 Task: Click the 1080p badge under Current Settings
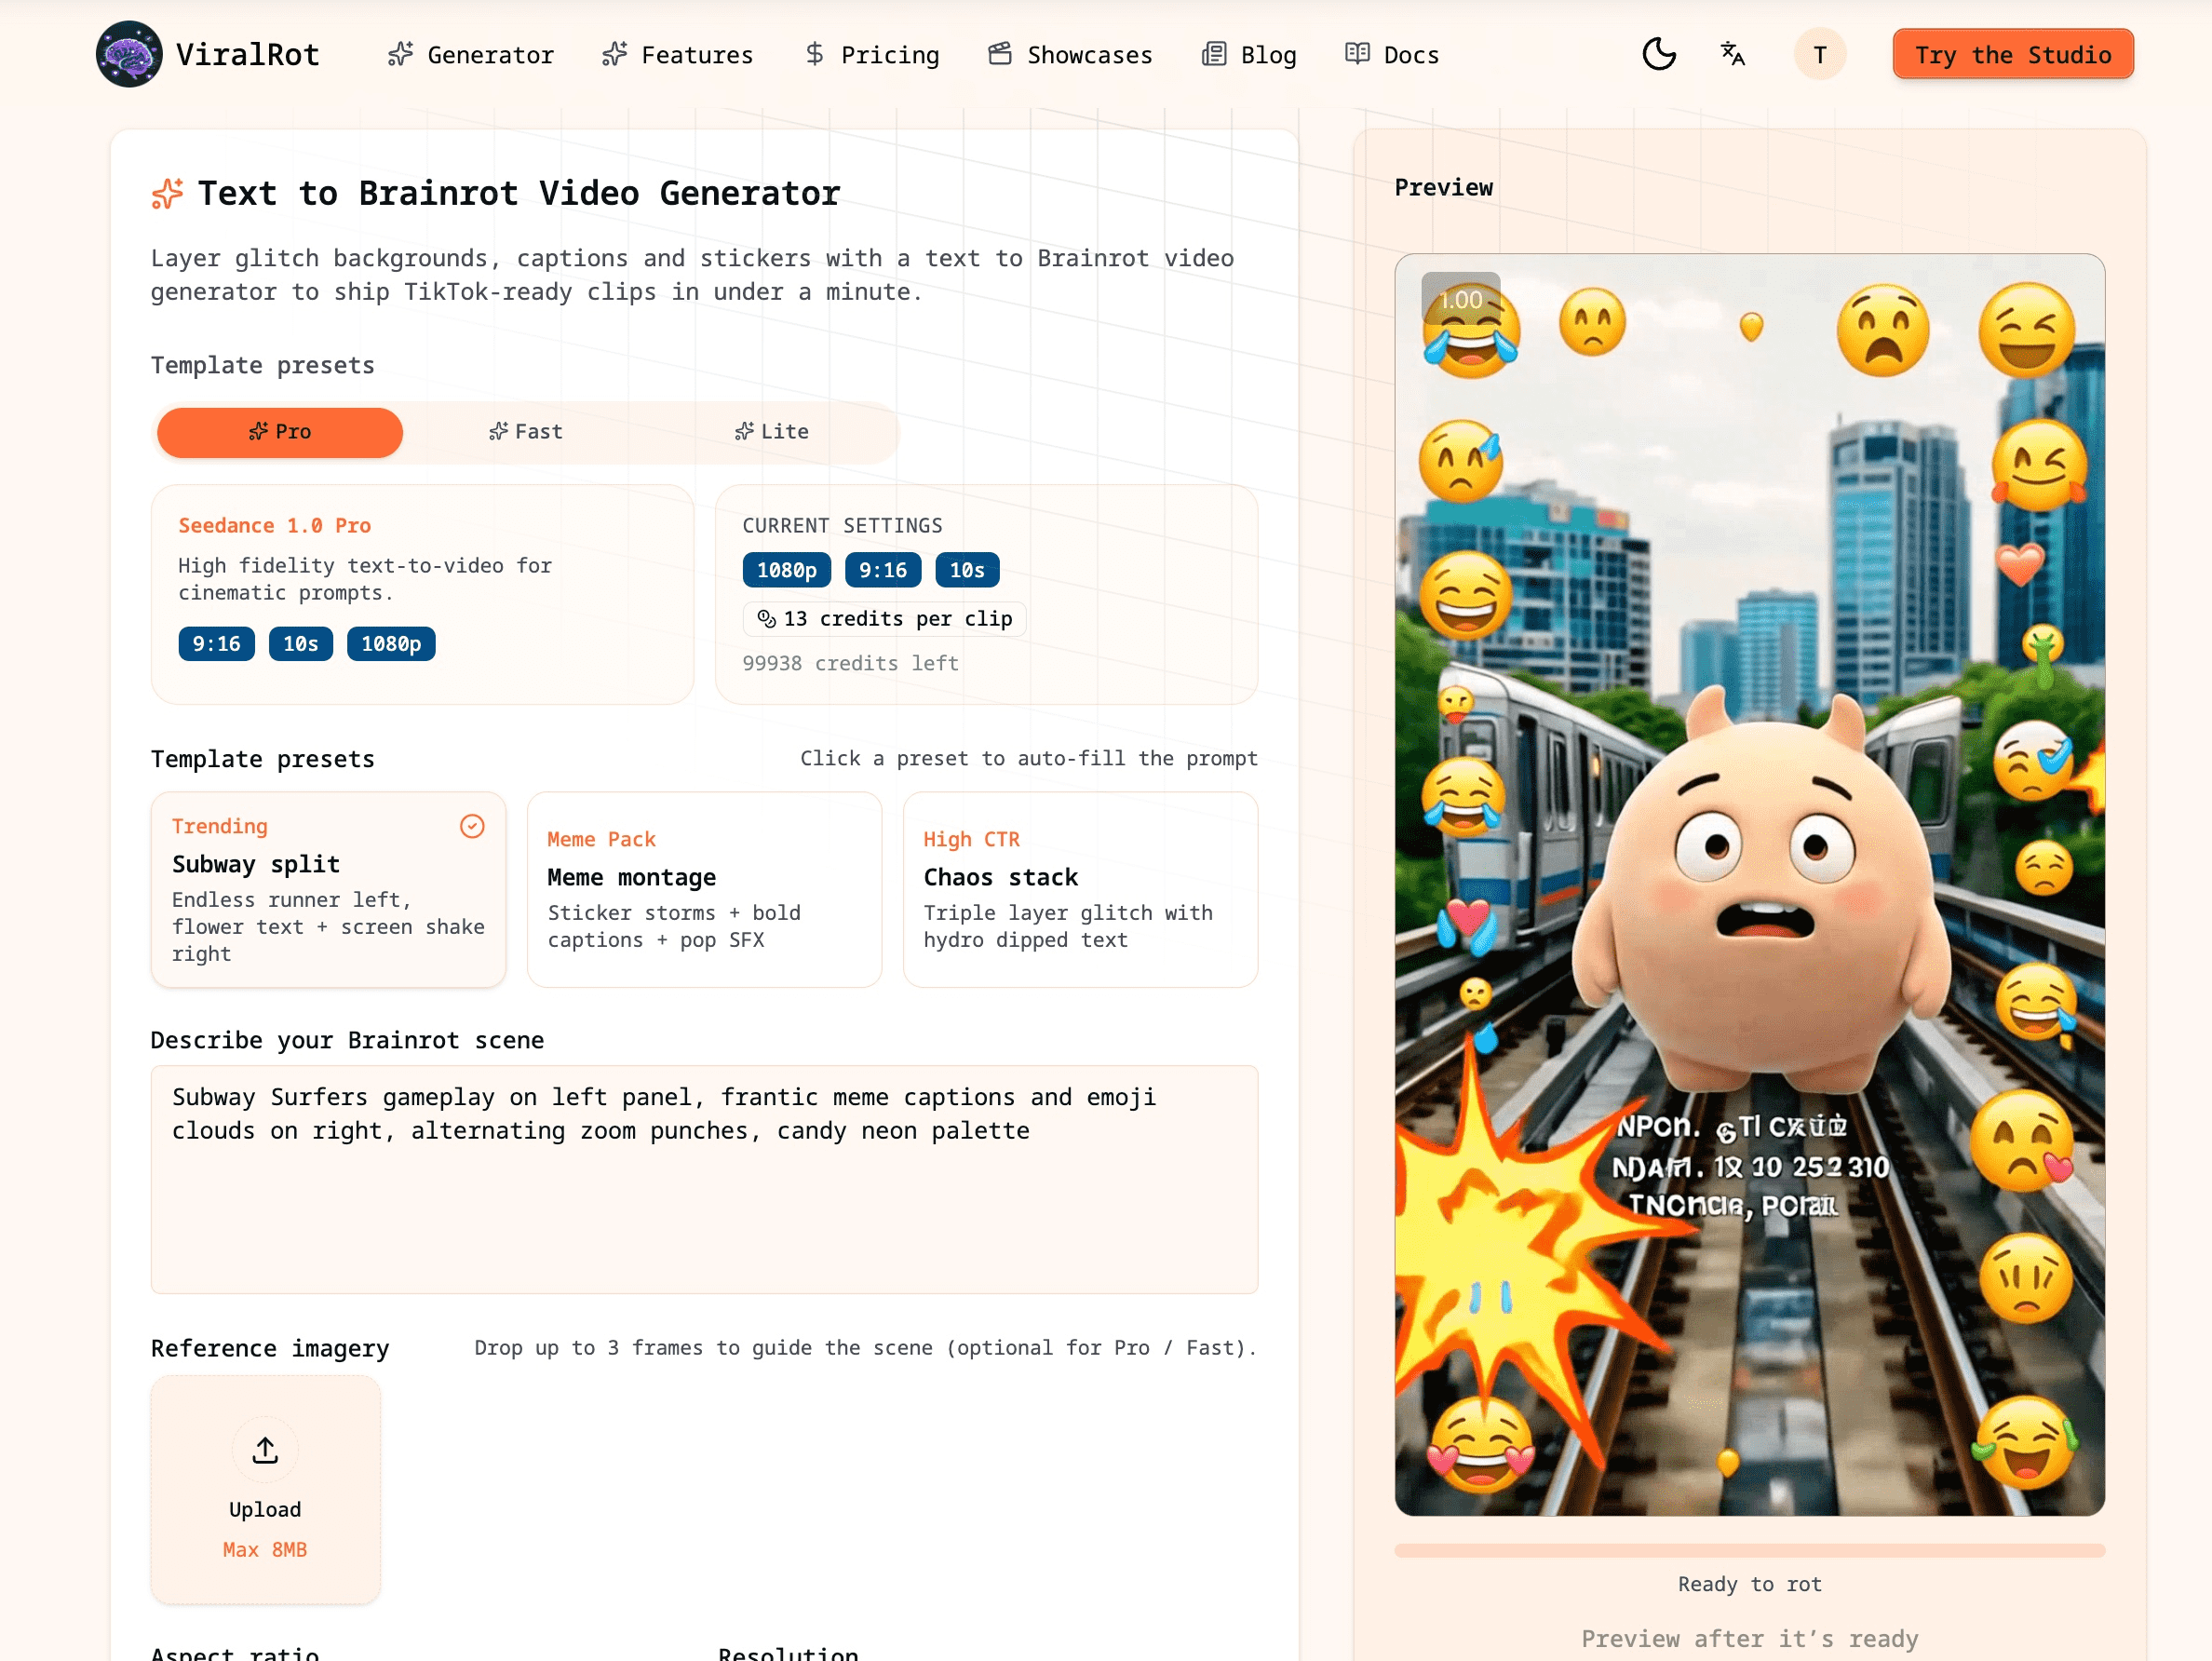point(786,569)
